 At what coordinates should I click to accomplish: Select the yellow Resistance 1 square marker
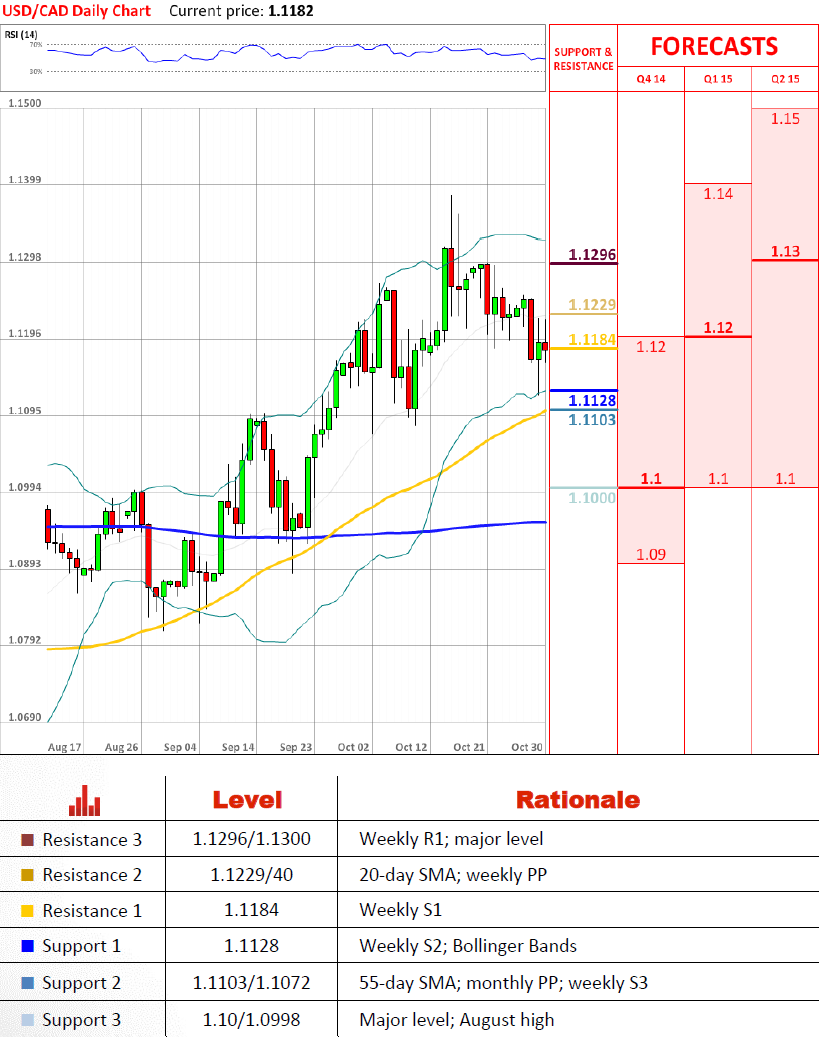(27, 911)
